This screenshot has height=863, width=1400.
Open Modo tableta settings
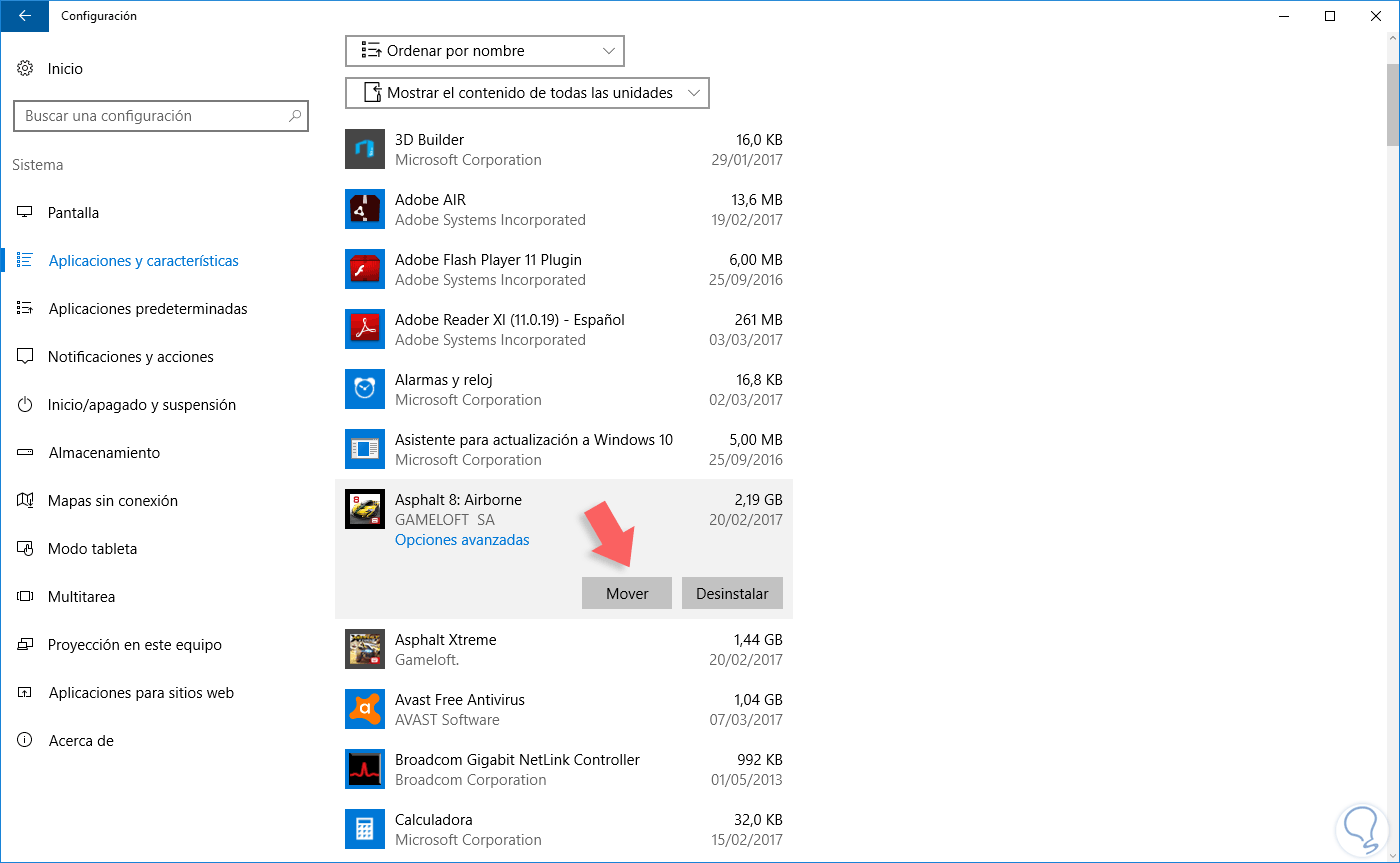(x=92, y=549)
